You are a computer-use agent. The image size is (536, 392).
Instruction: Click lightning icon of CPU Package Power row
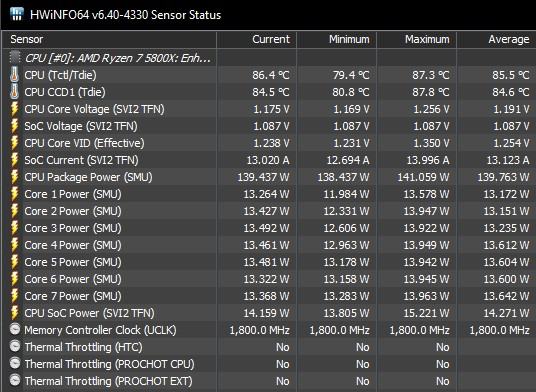click(x=14, y=177)
